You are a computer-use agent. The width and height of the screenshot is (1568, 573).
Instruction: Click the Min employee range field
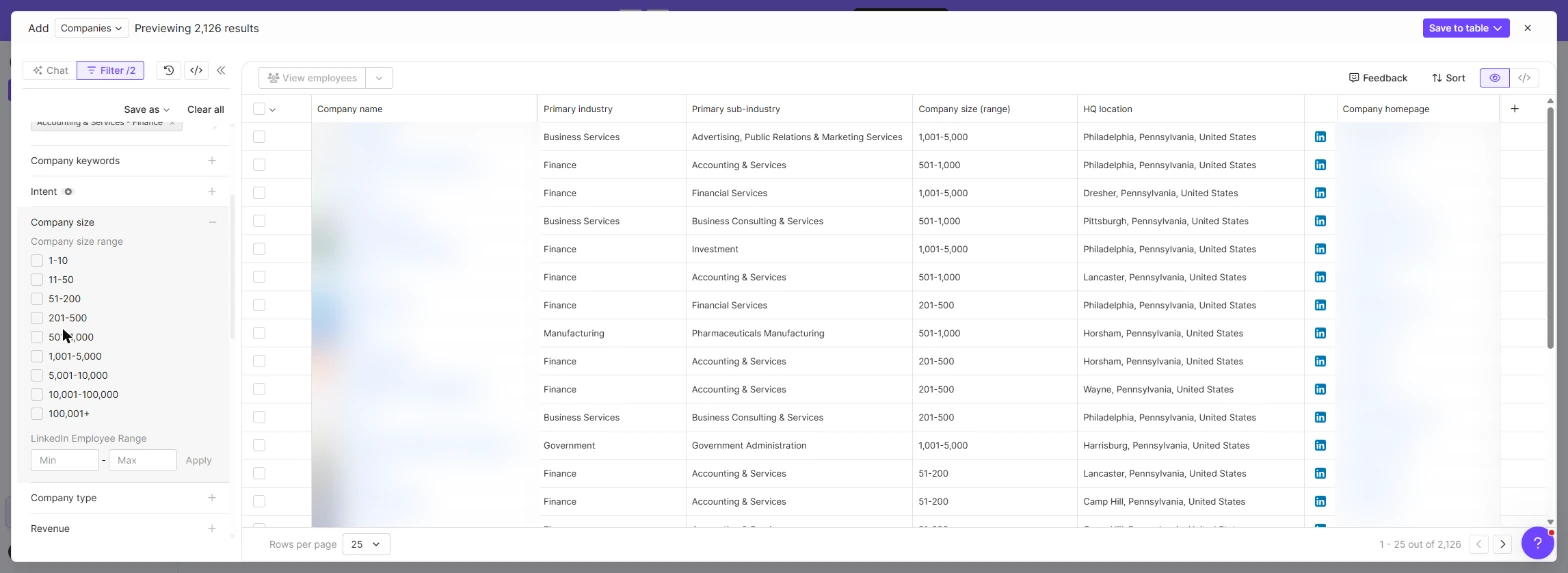[x=65, y=460]
